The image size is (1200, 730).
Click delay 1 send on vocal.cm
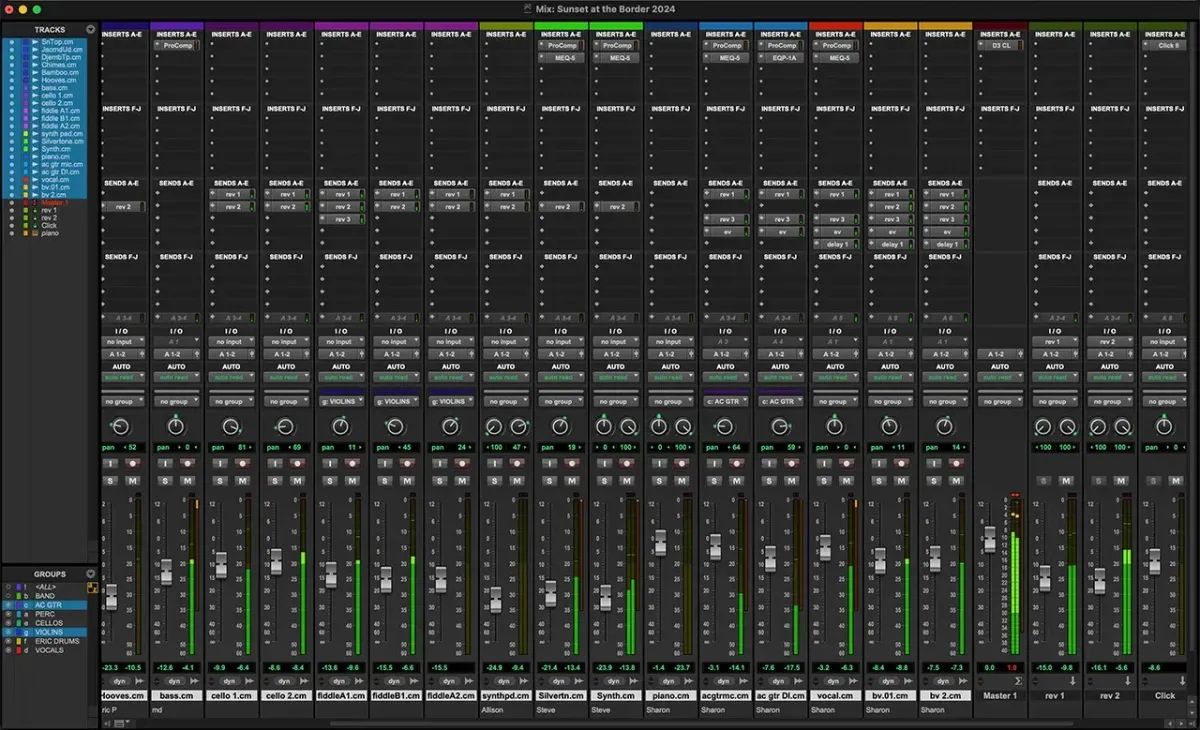836,244
